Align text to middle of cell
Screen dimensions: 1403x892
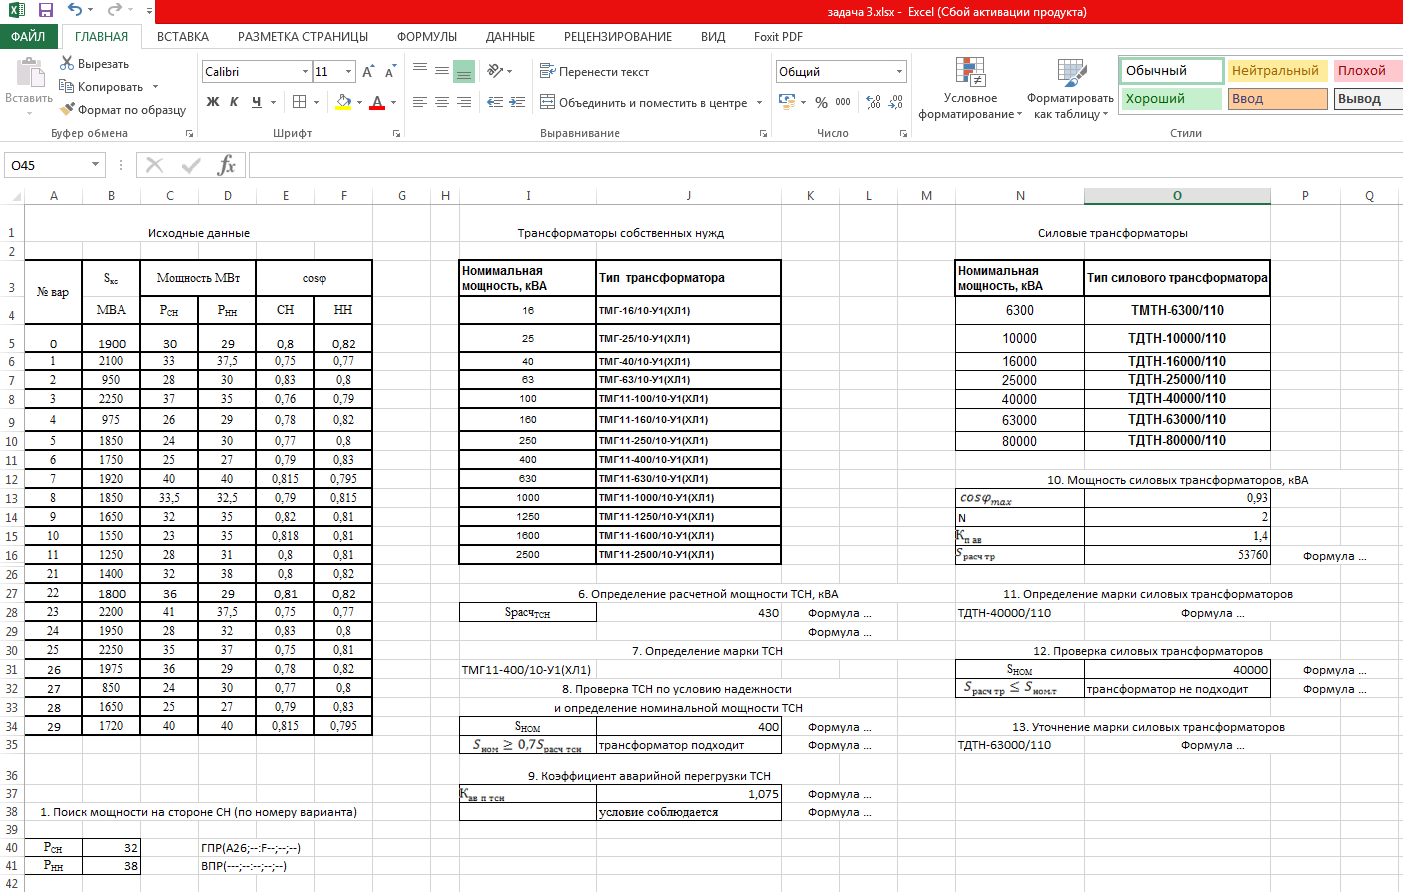pyautogui.click(x=441, y=71)
